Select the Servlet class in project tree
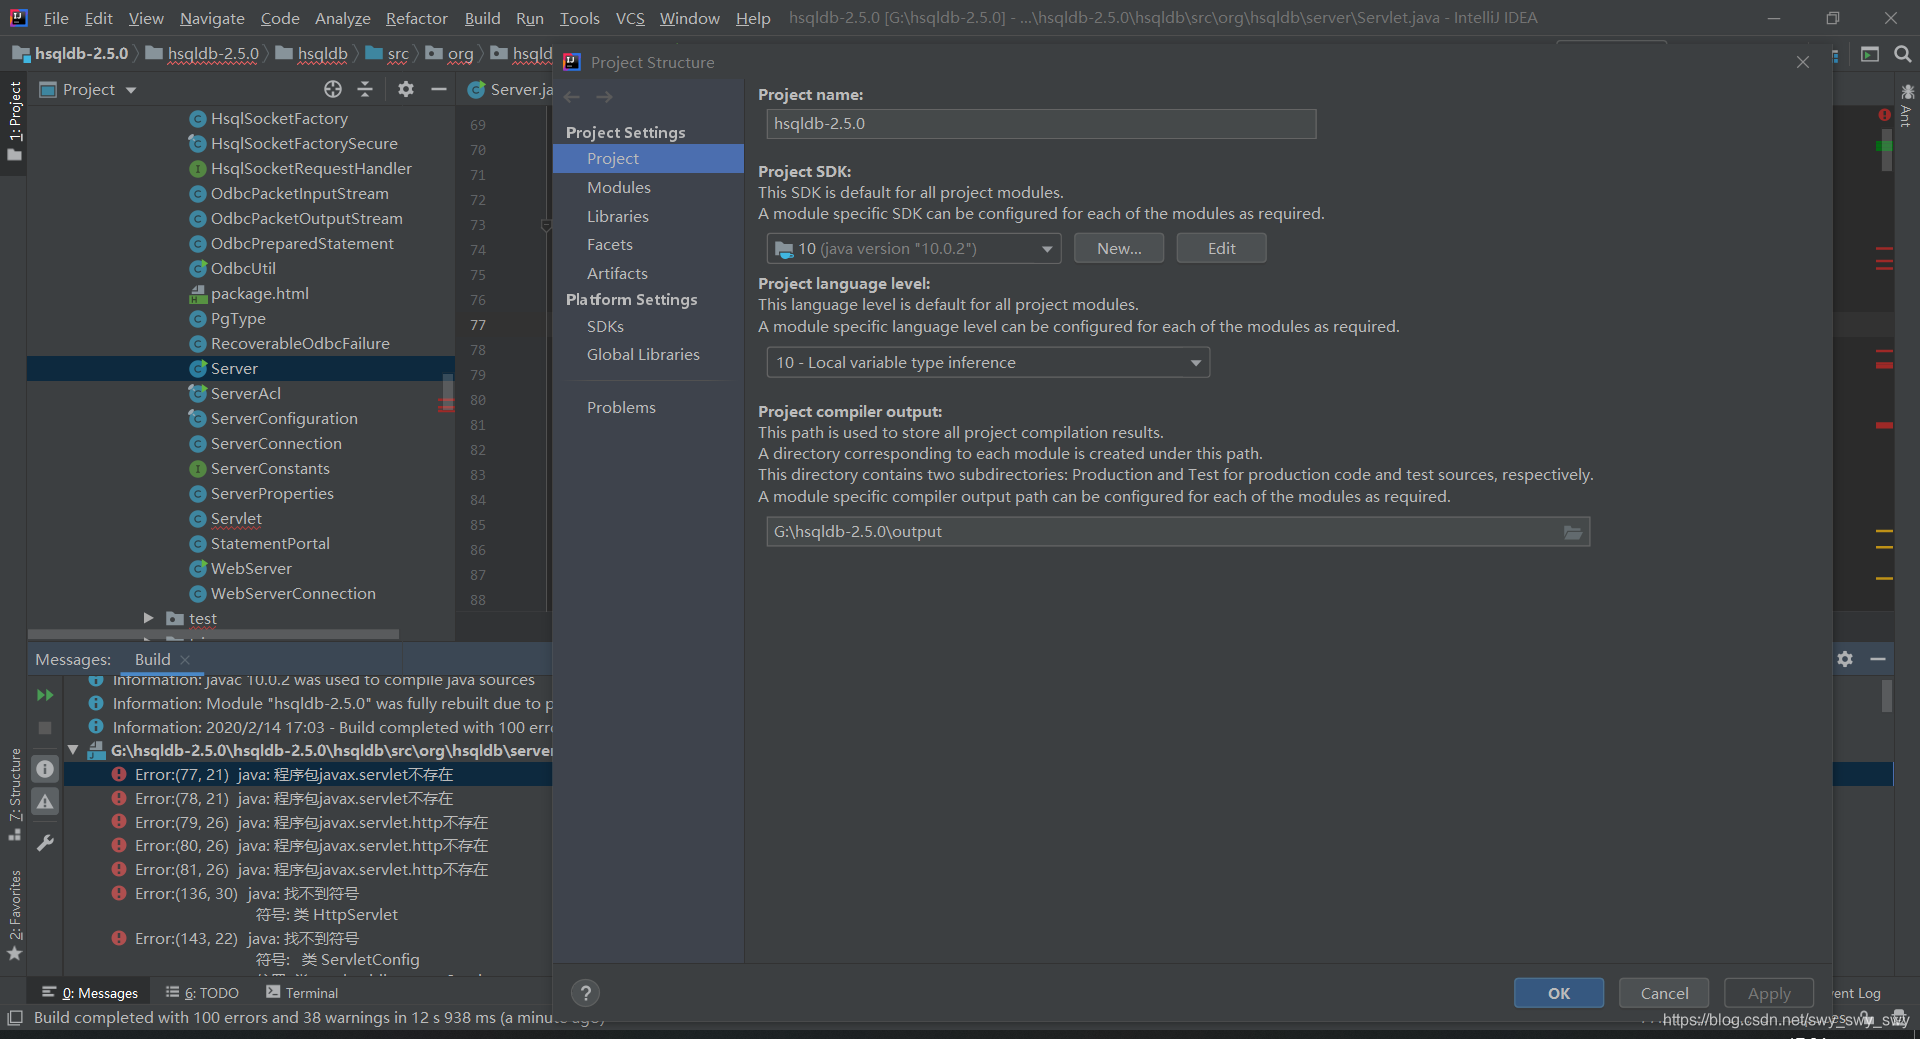The height and width of the screenshot is (1039, 1920). tap(236, 518)
